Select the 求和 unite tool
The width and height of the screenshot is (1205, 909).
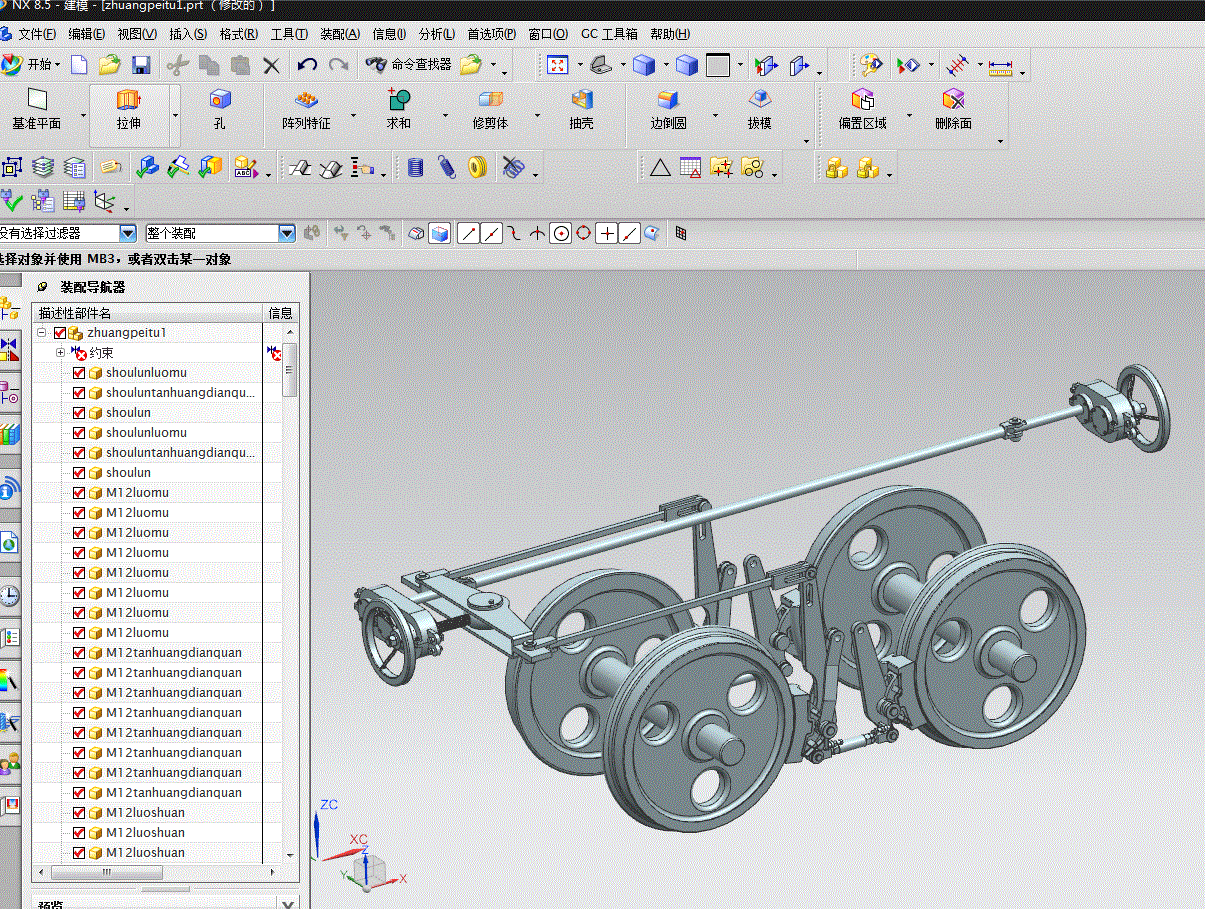pos(399,109)
